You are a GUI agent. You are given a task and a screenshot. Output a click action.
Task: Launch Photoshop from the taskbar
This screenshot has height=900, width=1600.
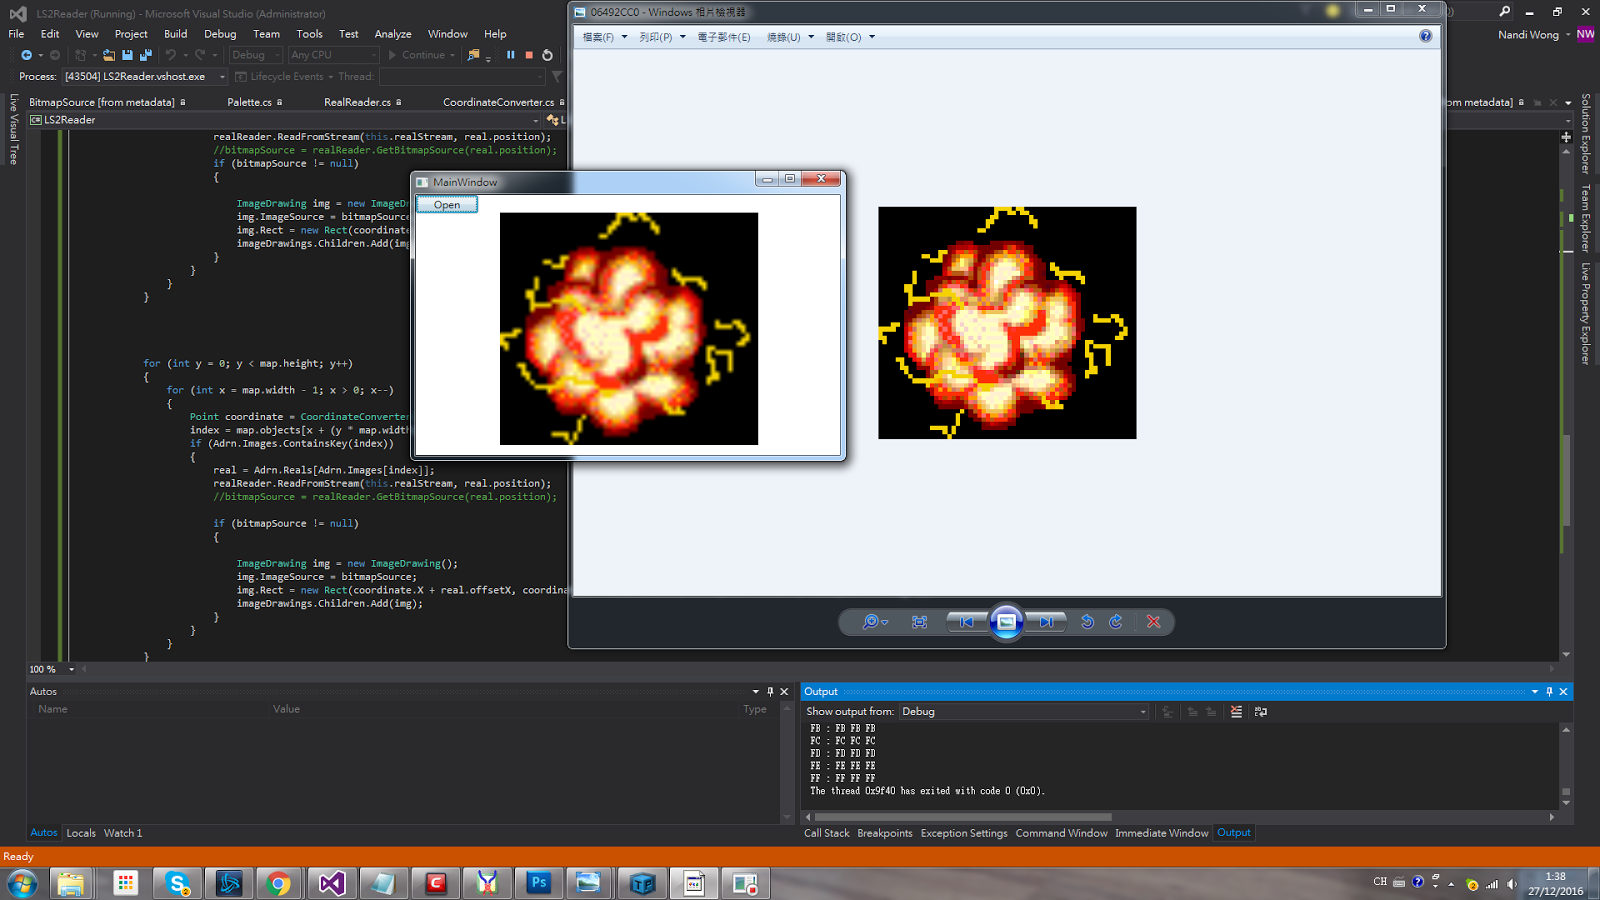(539, 883)
